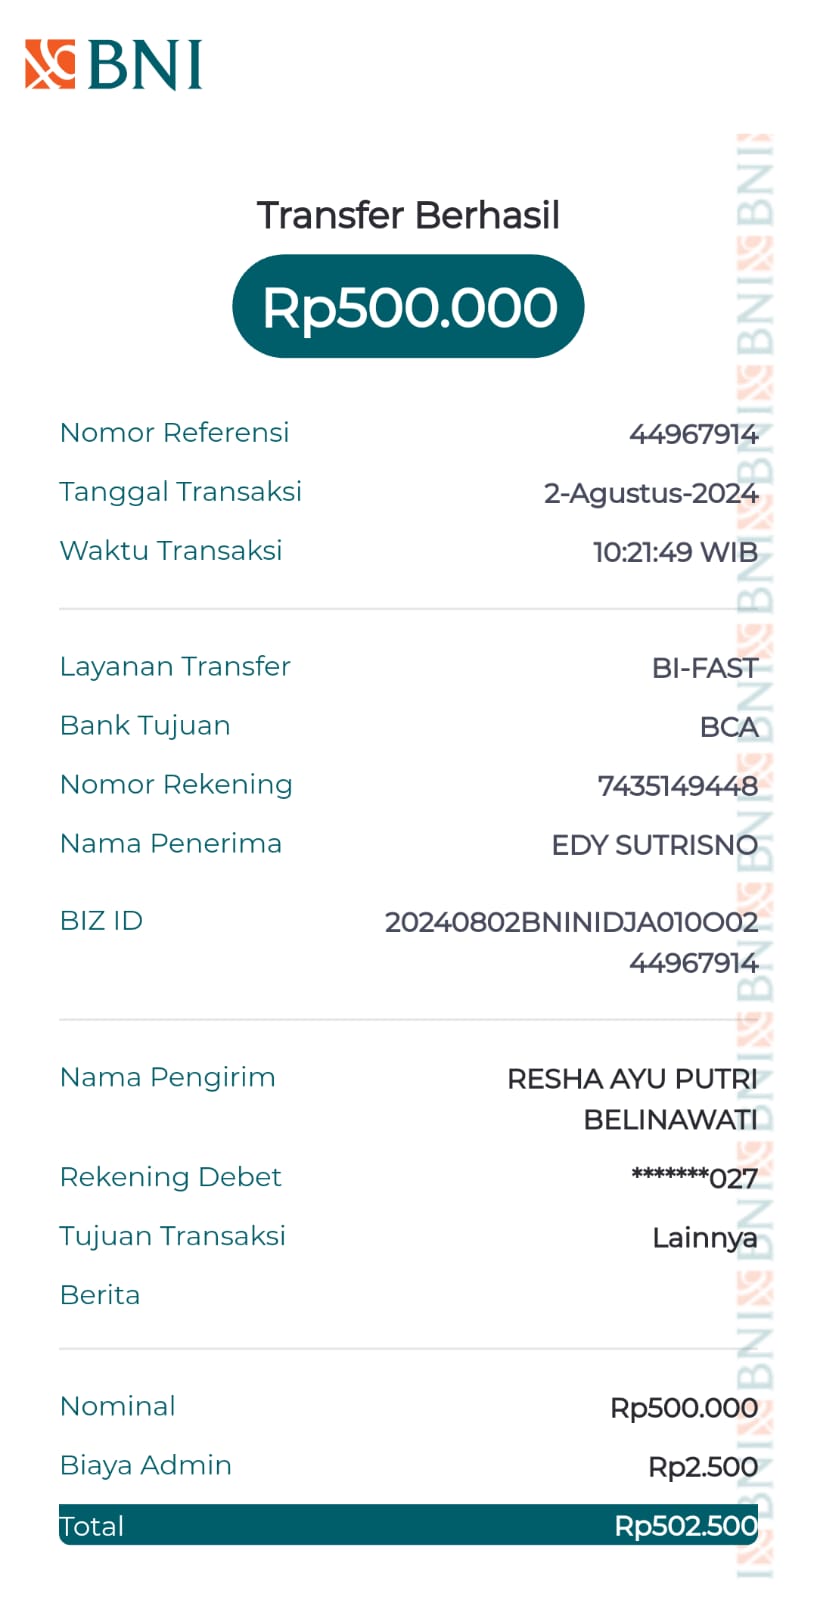Click the BI-FAST transfer service value
The height and width of the screenshot is (1600, 817).
tap(704, 668)
